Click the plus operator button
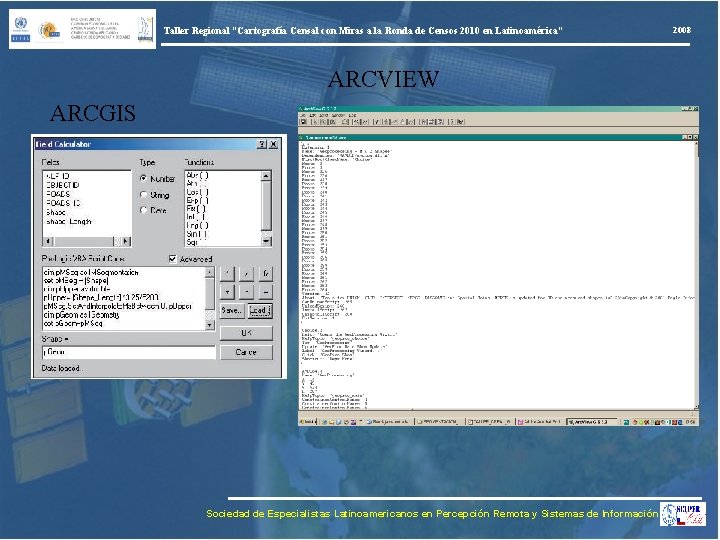This screenshot has height=540, width=720. (x=227, y=292)
